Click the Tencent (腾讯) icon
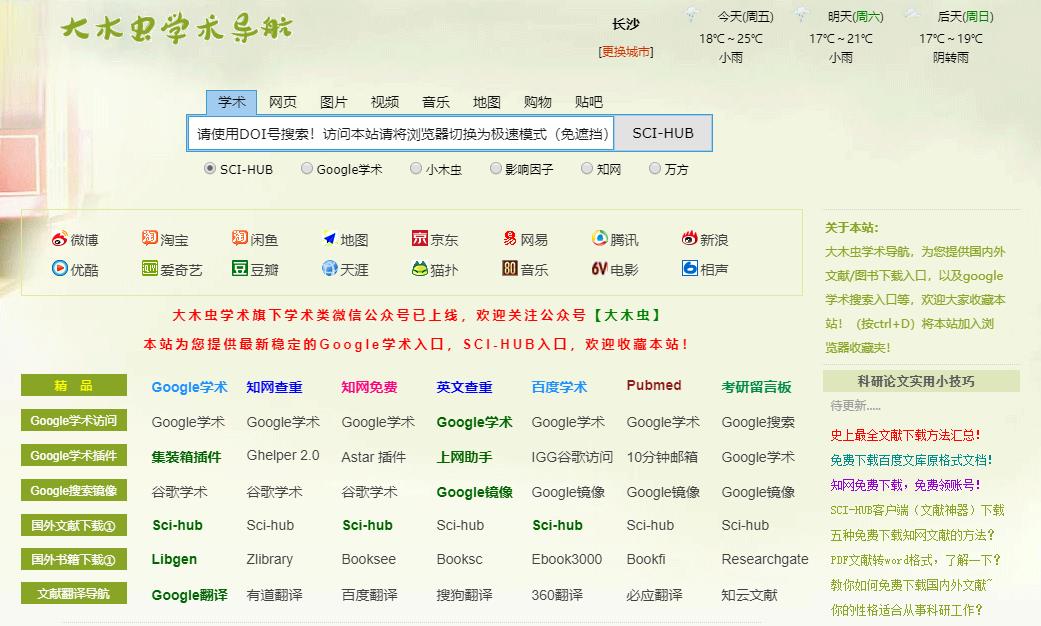 click(x=597, y=239)
